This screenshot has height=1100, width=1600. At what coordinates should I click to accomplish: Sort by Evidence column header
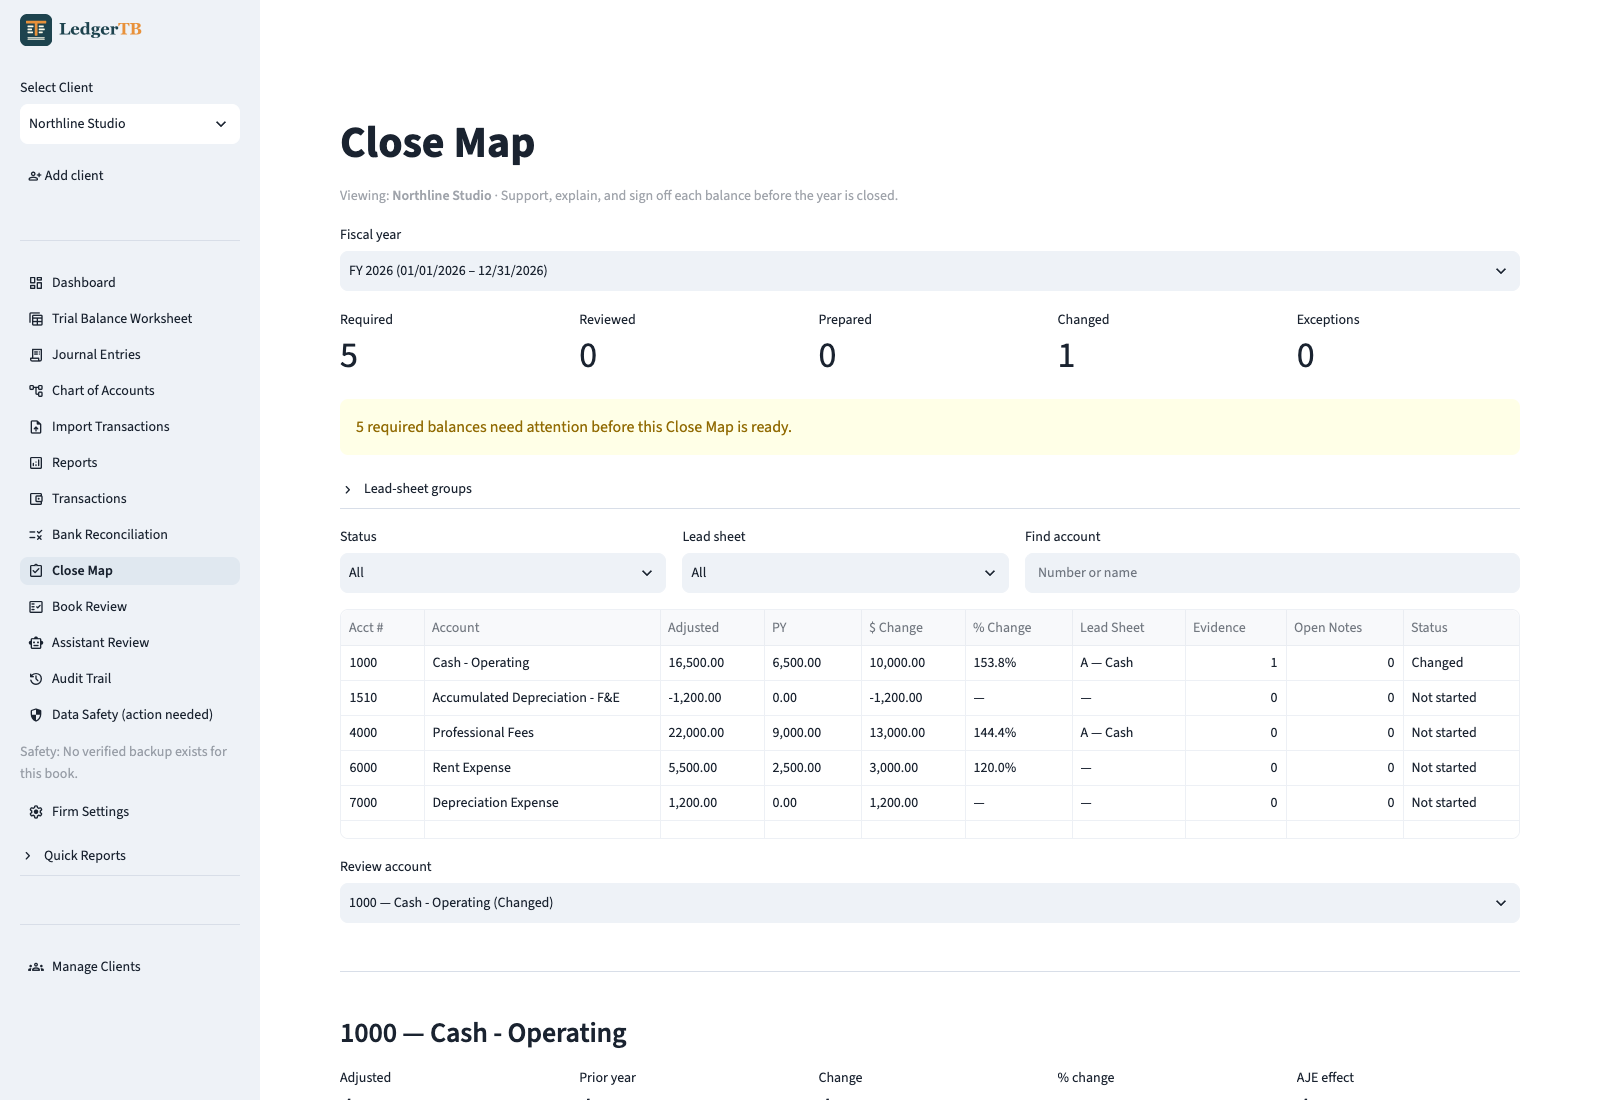click(x=1236, y=628)
